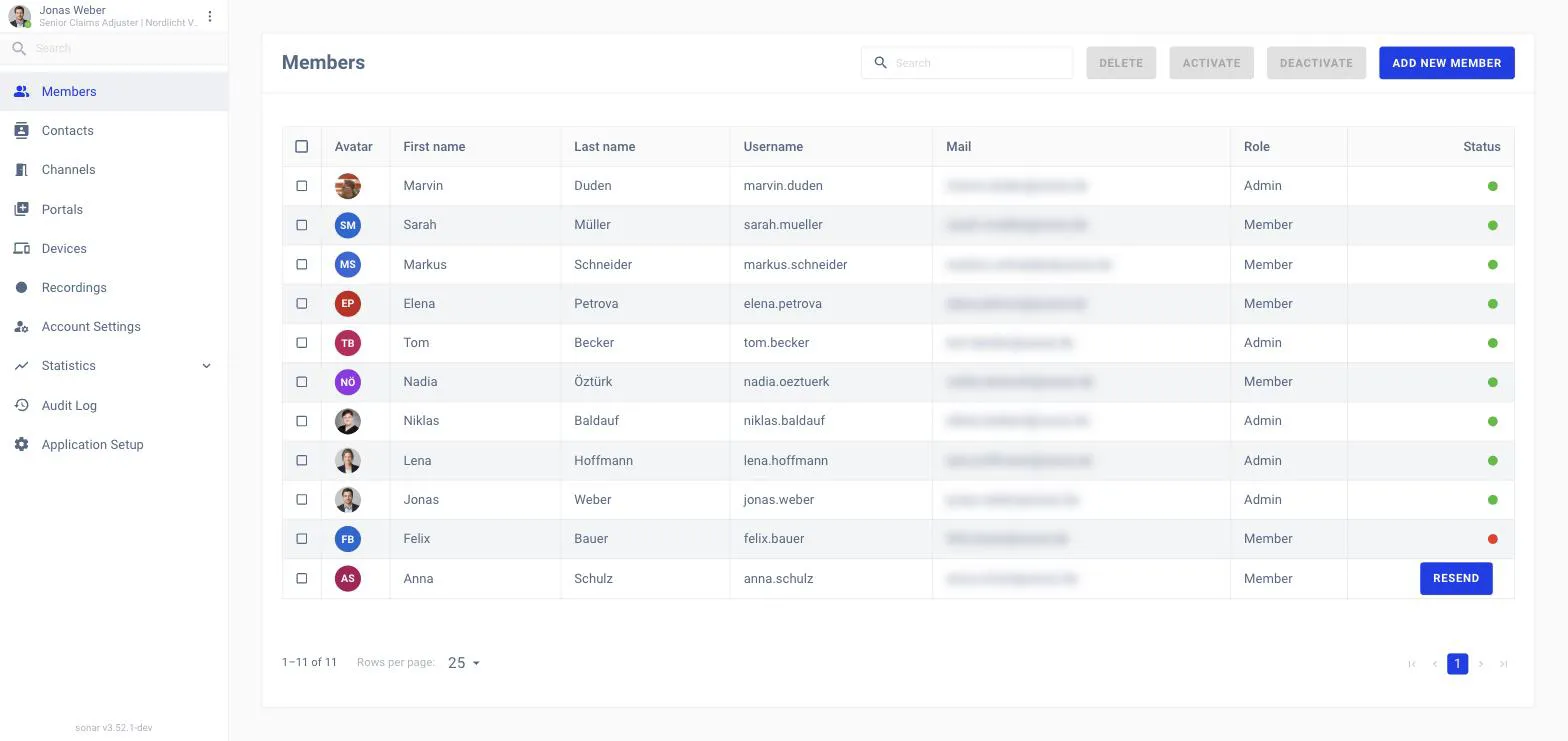This screenshot has width=1568, height=741.
Task: Click the ADD NEW MEMBER button
Action: pyautogui.click(x=1447, y=63)
